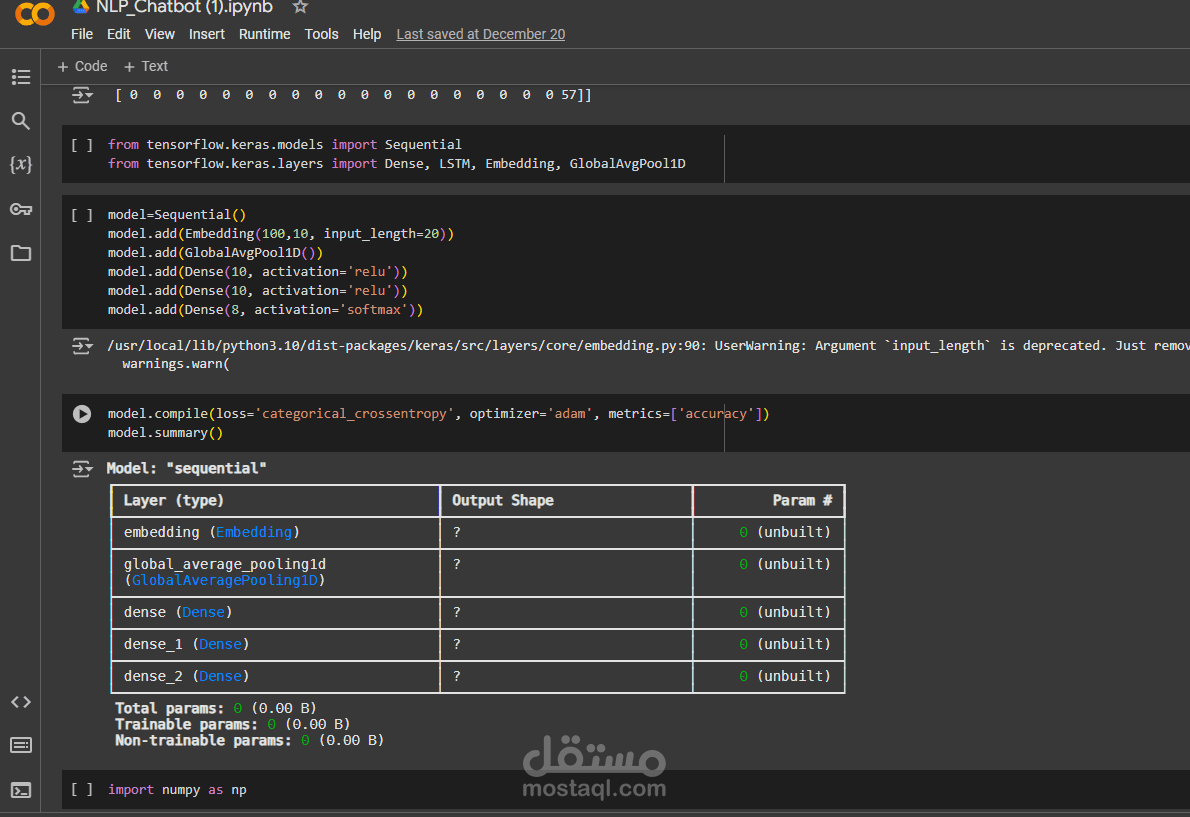Open the Edit menu
Viewport: 1190px width, 817px height.
[x=118, y=34]
